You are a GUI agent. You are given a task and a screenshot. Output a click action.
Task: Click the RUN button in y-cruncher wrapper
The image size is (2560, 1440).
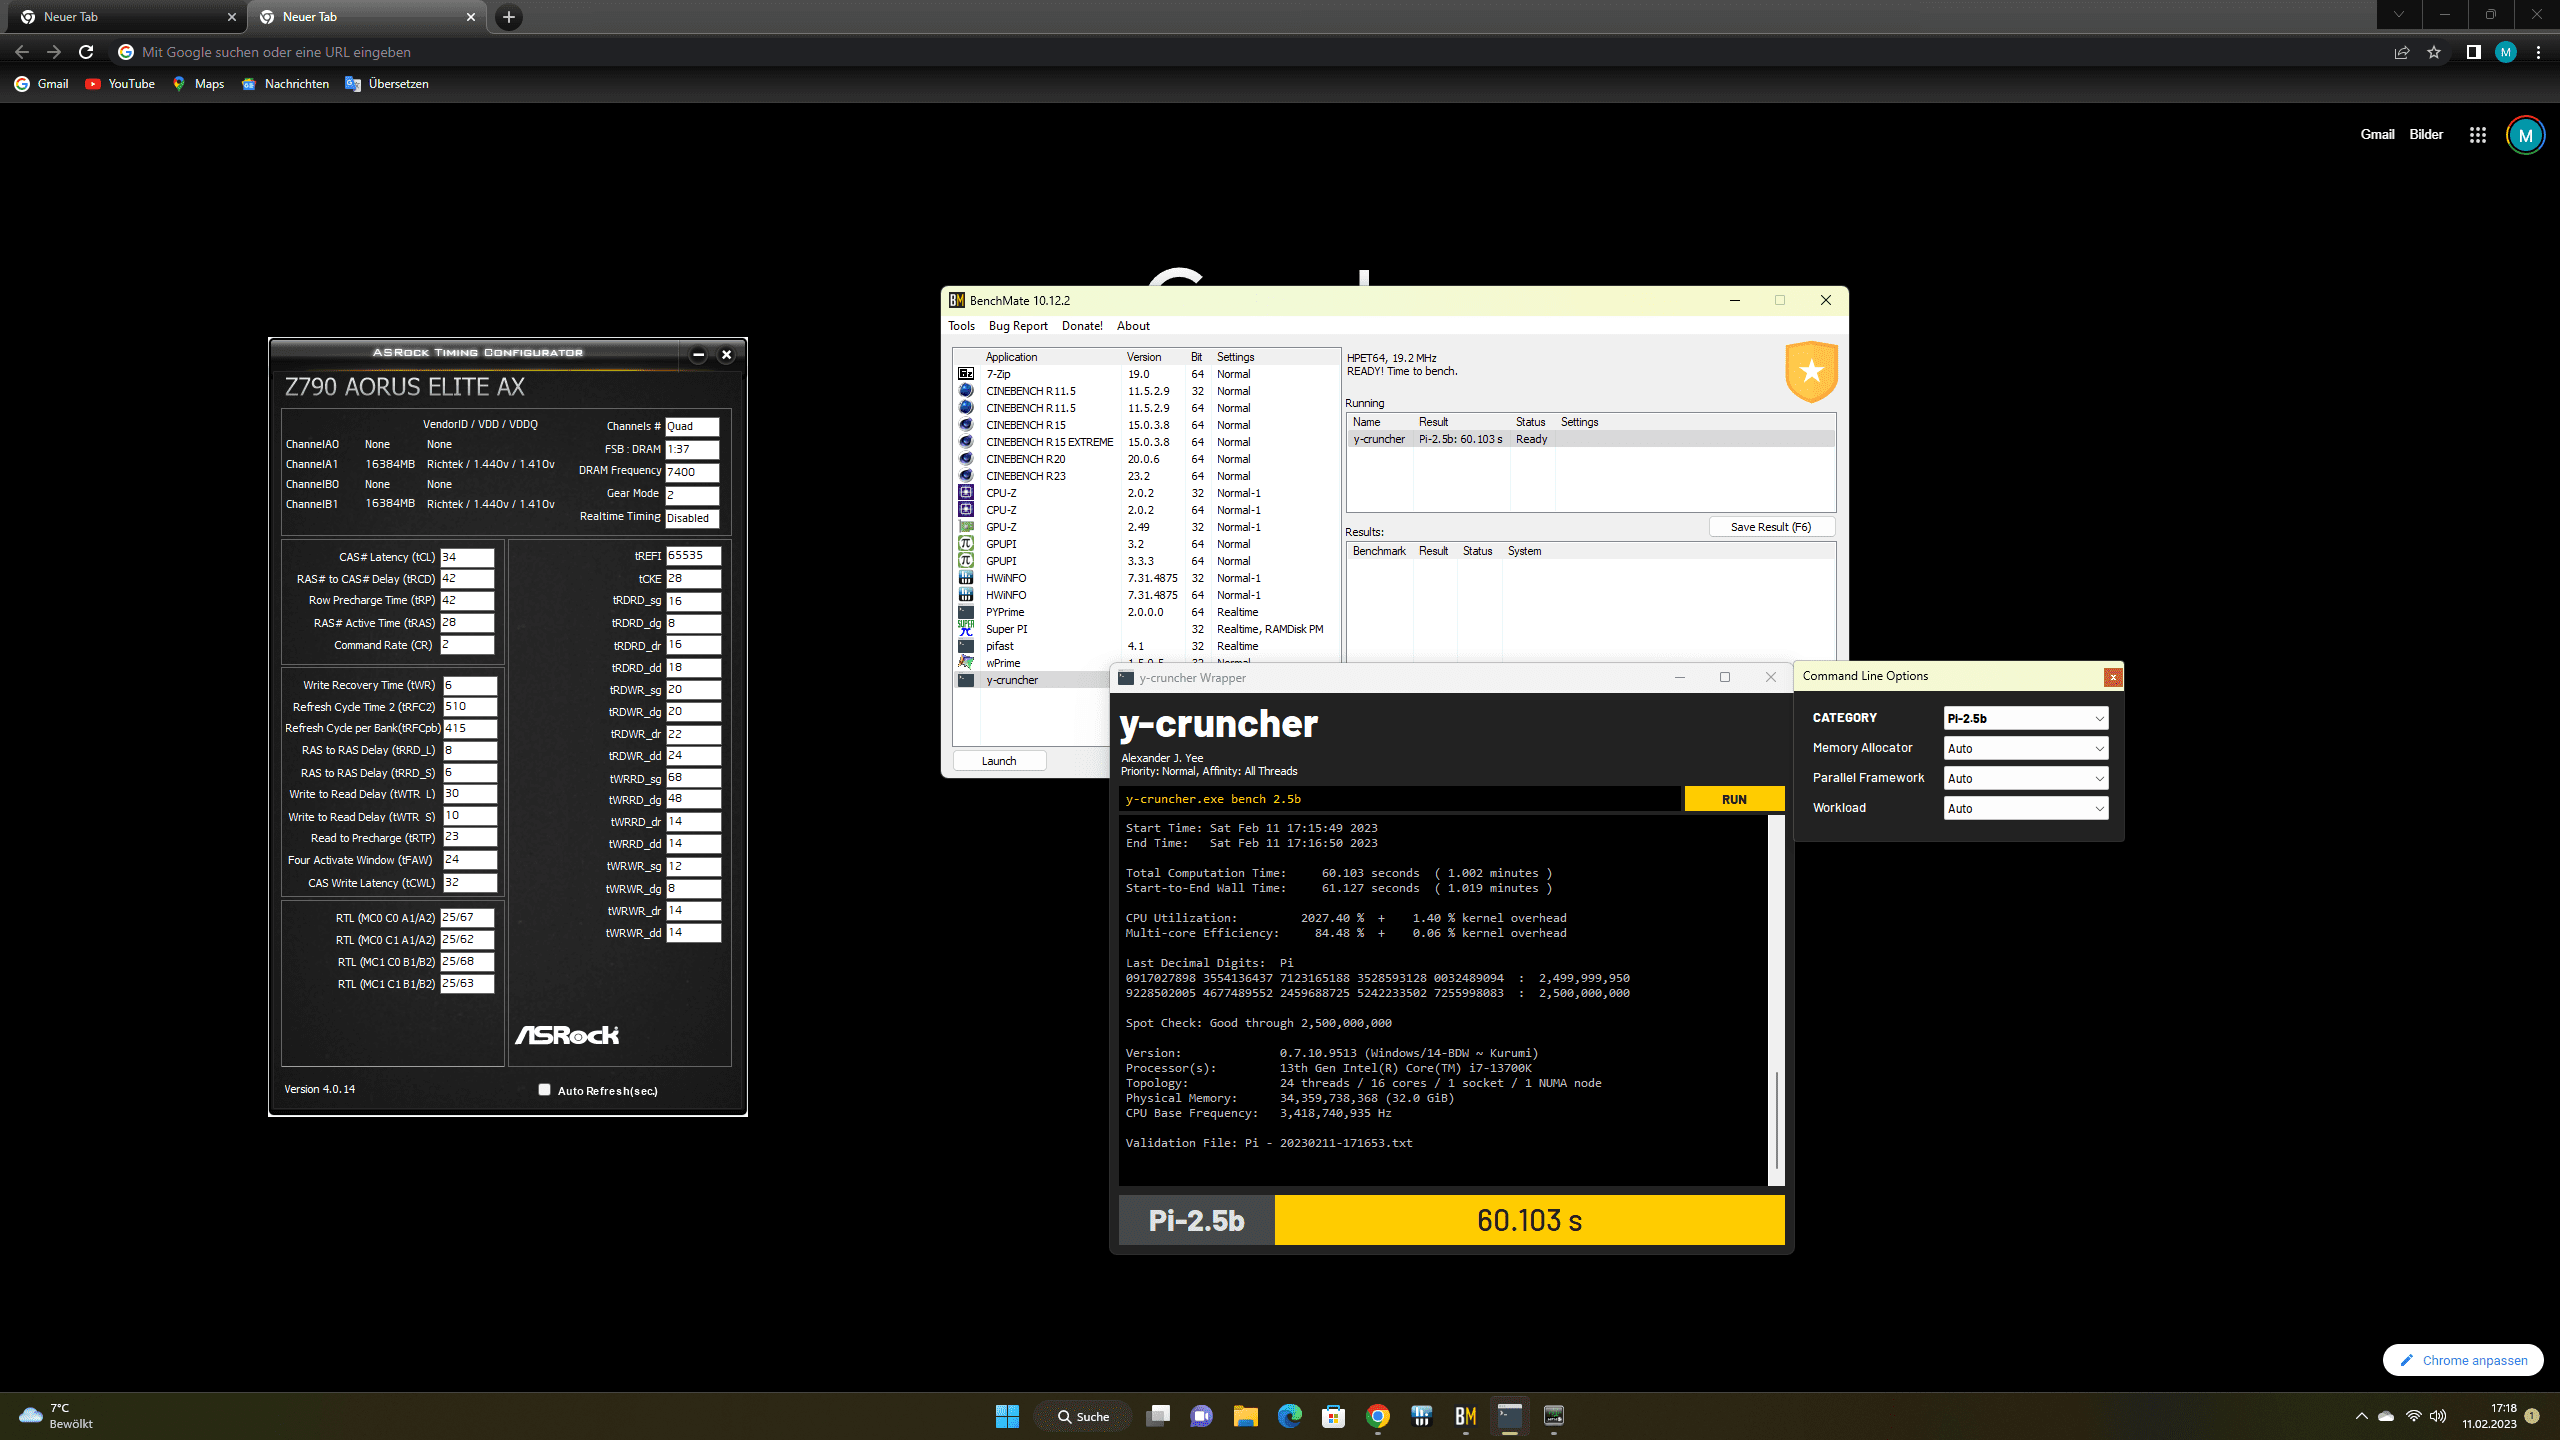pos(1734,799)
